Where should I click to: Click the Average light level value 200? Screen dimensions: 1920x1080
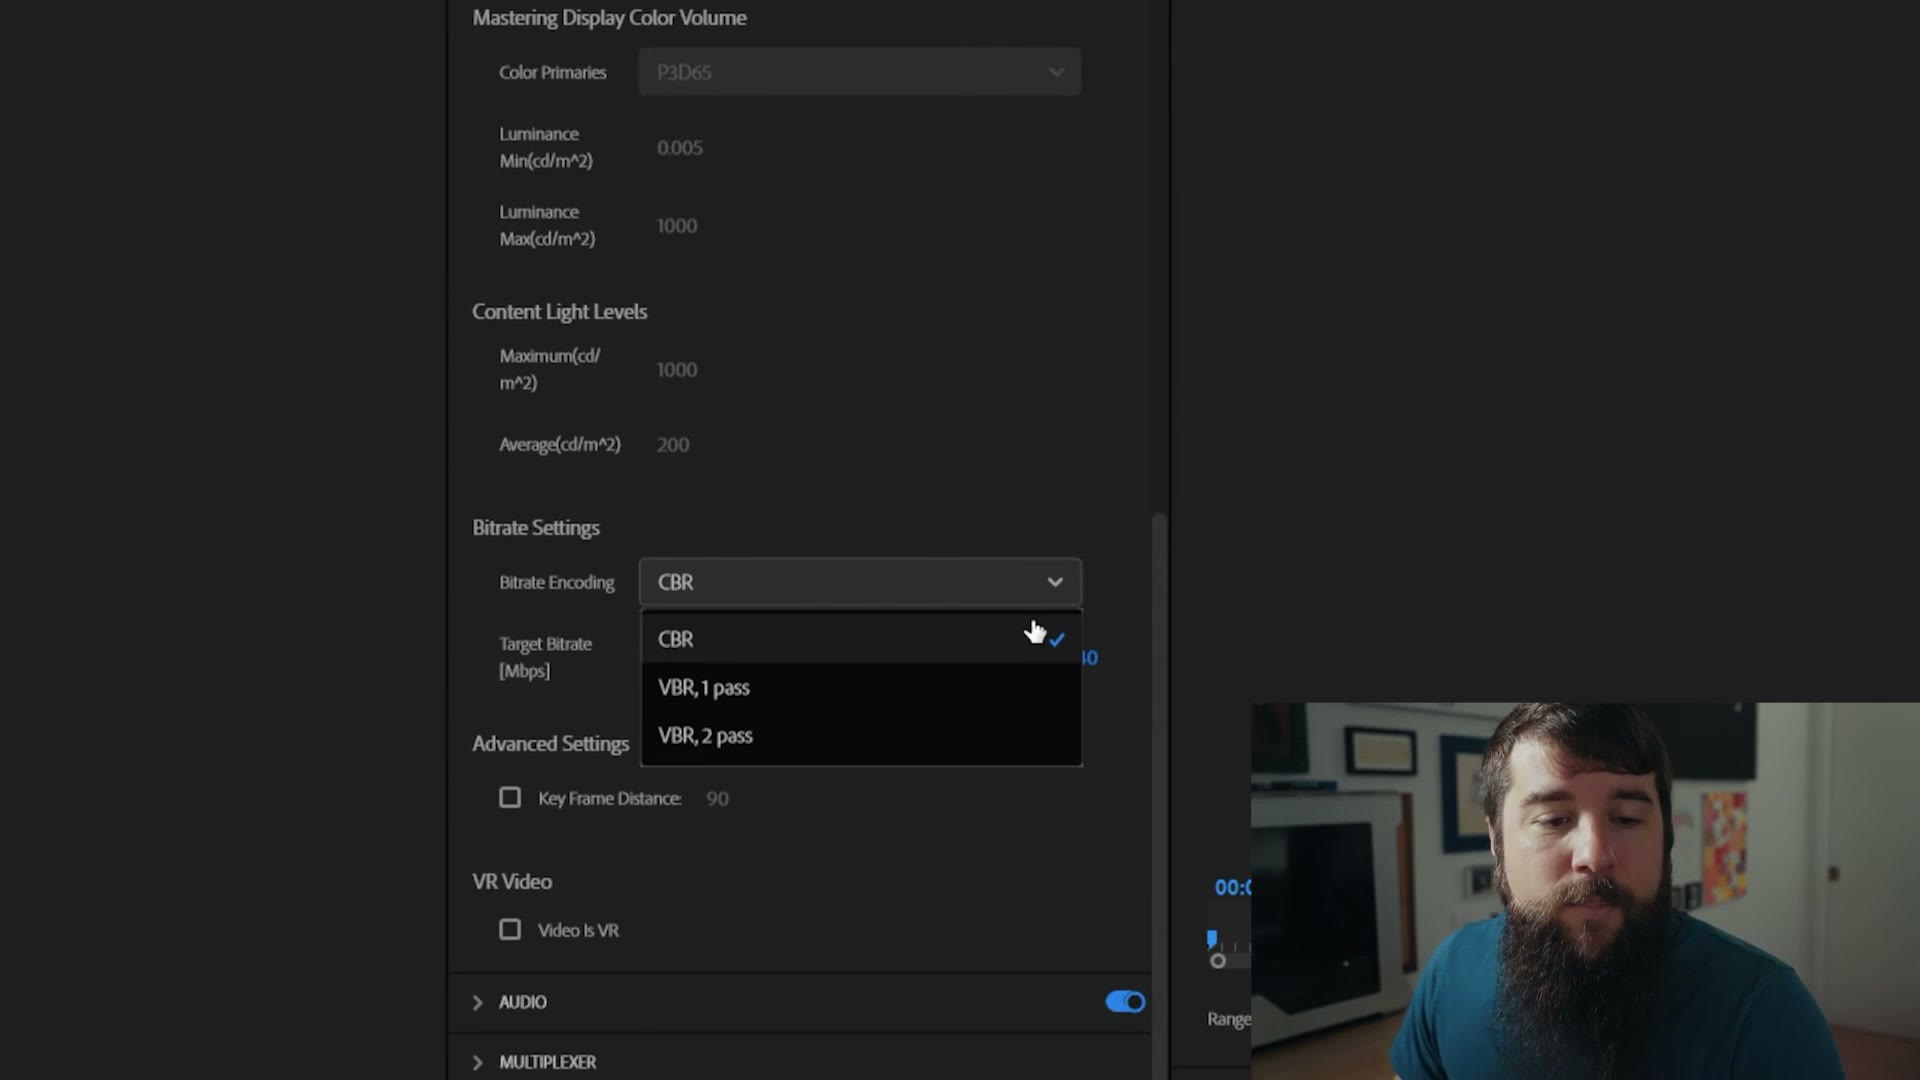coord(673,445)
